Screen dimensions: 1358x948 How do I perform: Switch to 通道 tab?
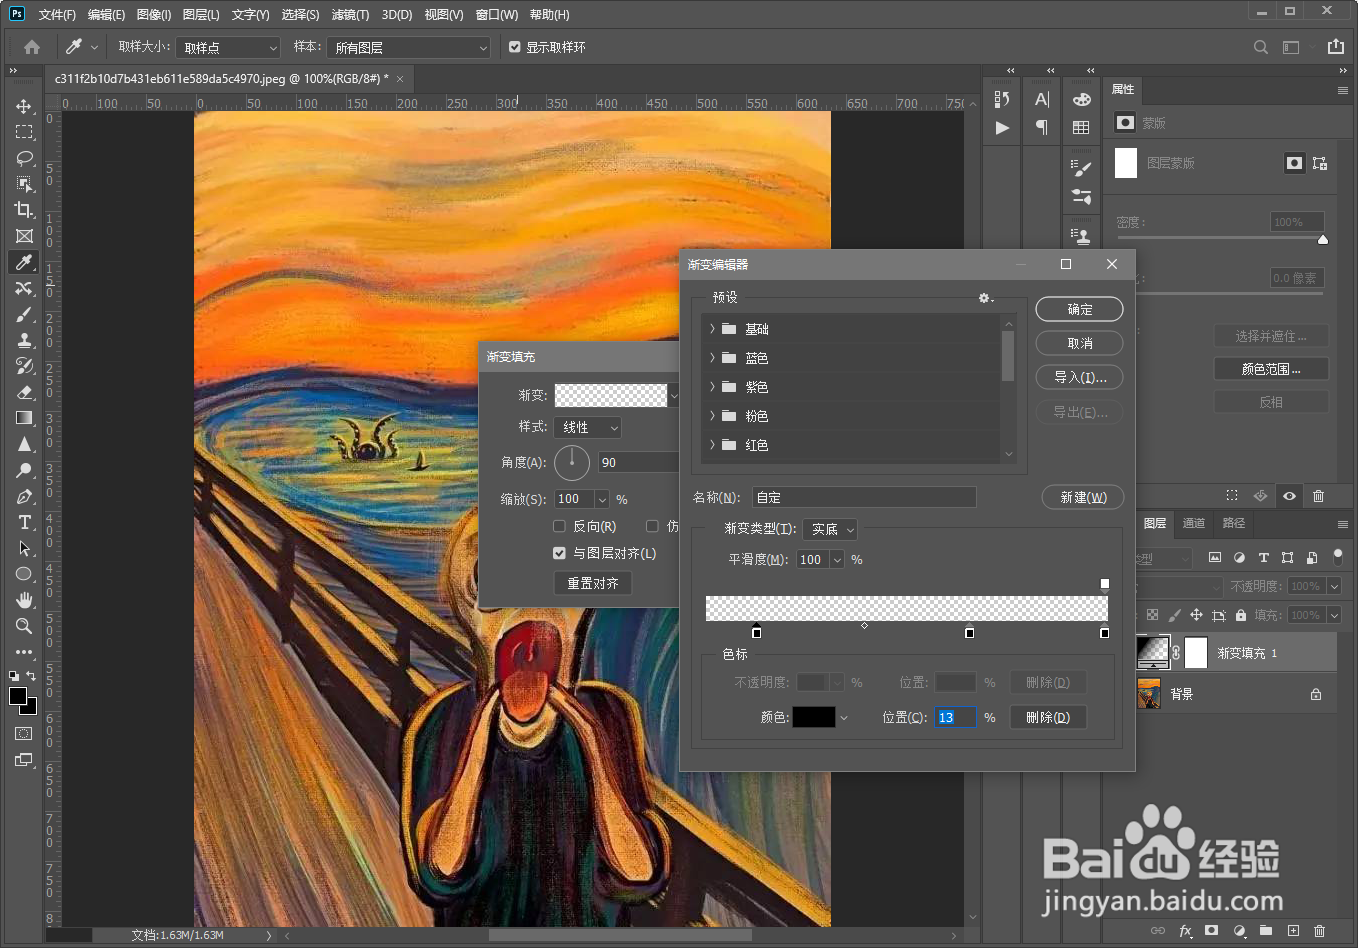pos(1194,523)
